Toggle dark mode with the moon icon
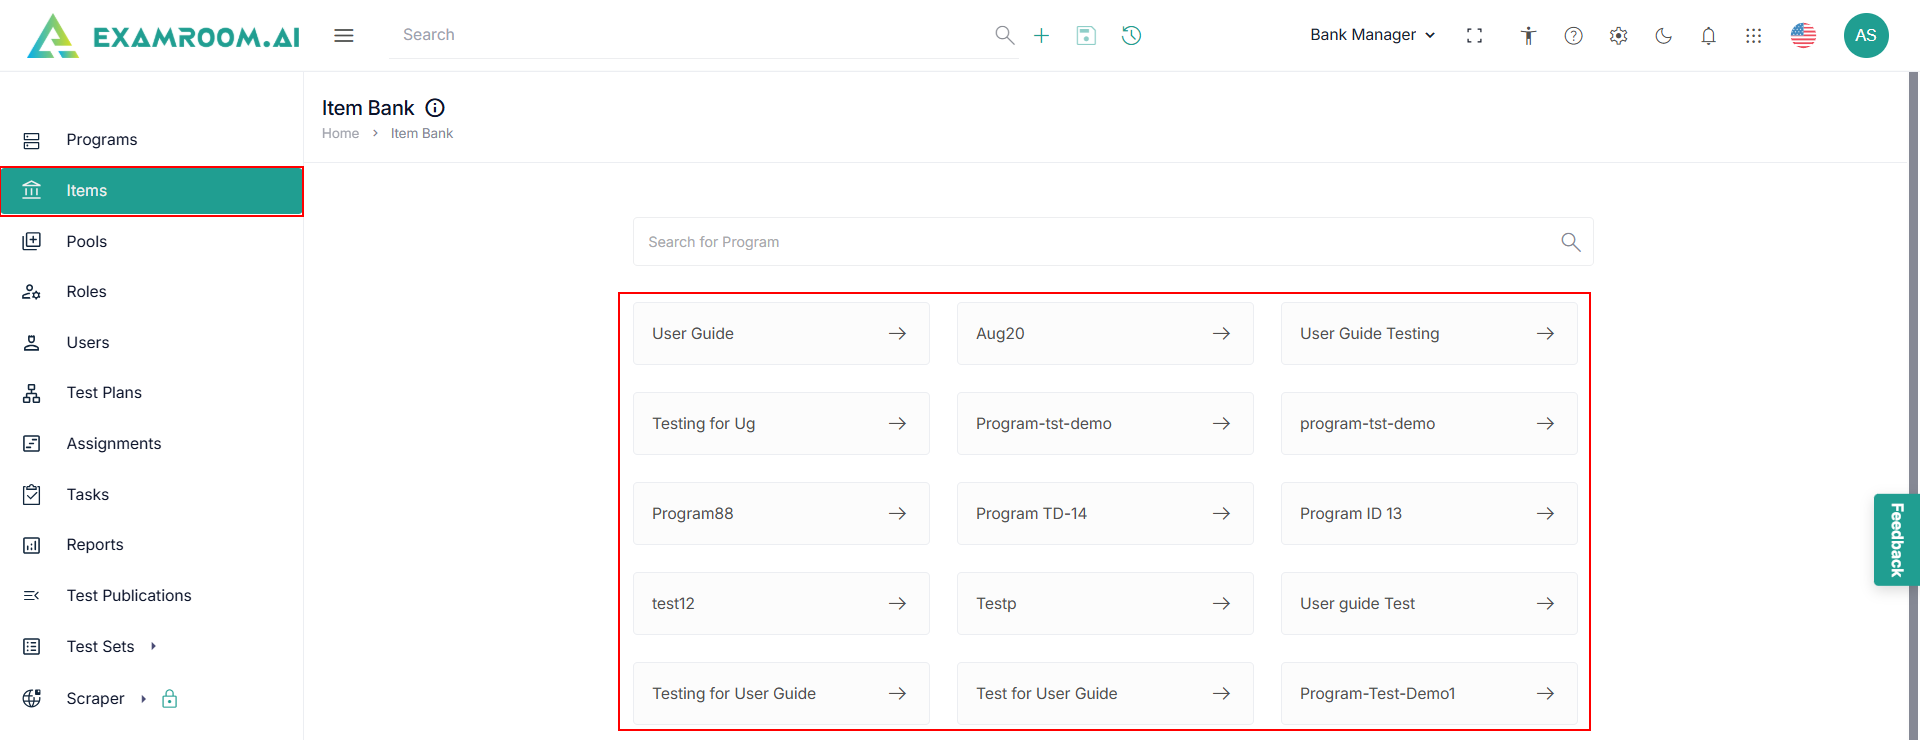Viewport: 1920px width, 740px height. click(x=1663, y=36)
